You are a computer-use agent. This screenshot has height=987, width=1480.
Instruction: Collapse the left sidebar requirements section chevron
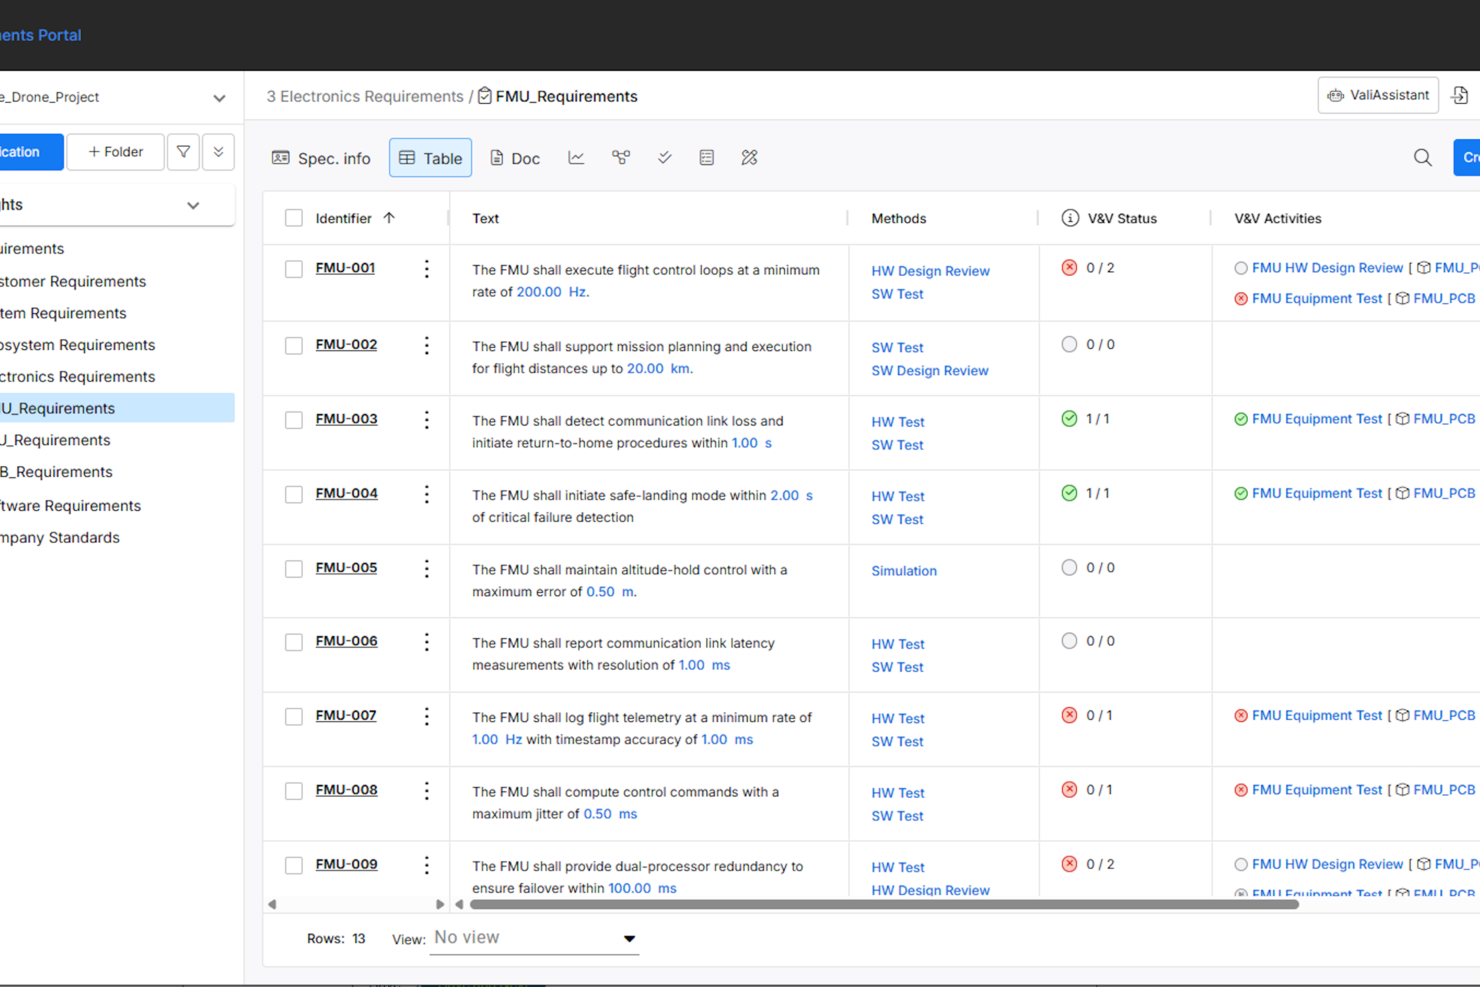coord(193,205)
